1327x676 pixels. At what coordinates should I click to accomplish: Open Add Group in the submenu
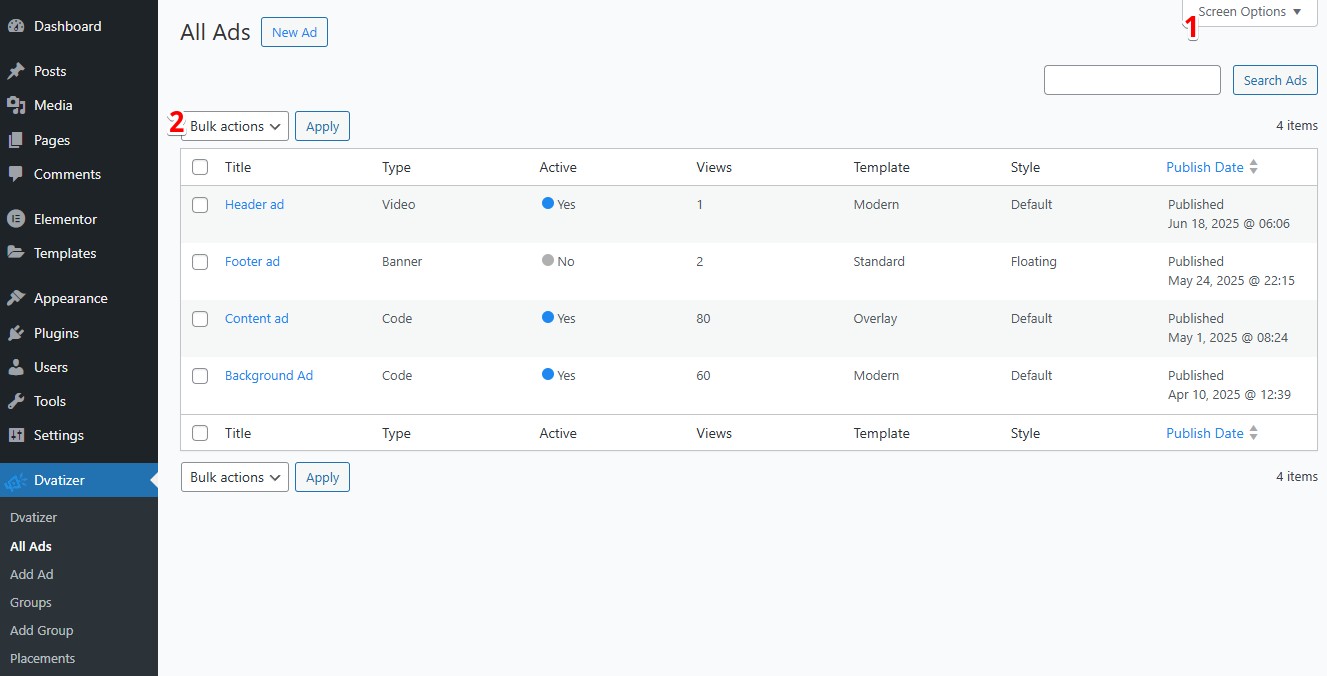click(x=42, y=630)
